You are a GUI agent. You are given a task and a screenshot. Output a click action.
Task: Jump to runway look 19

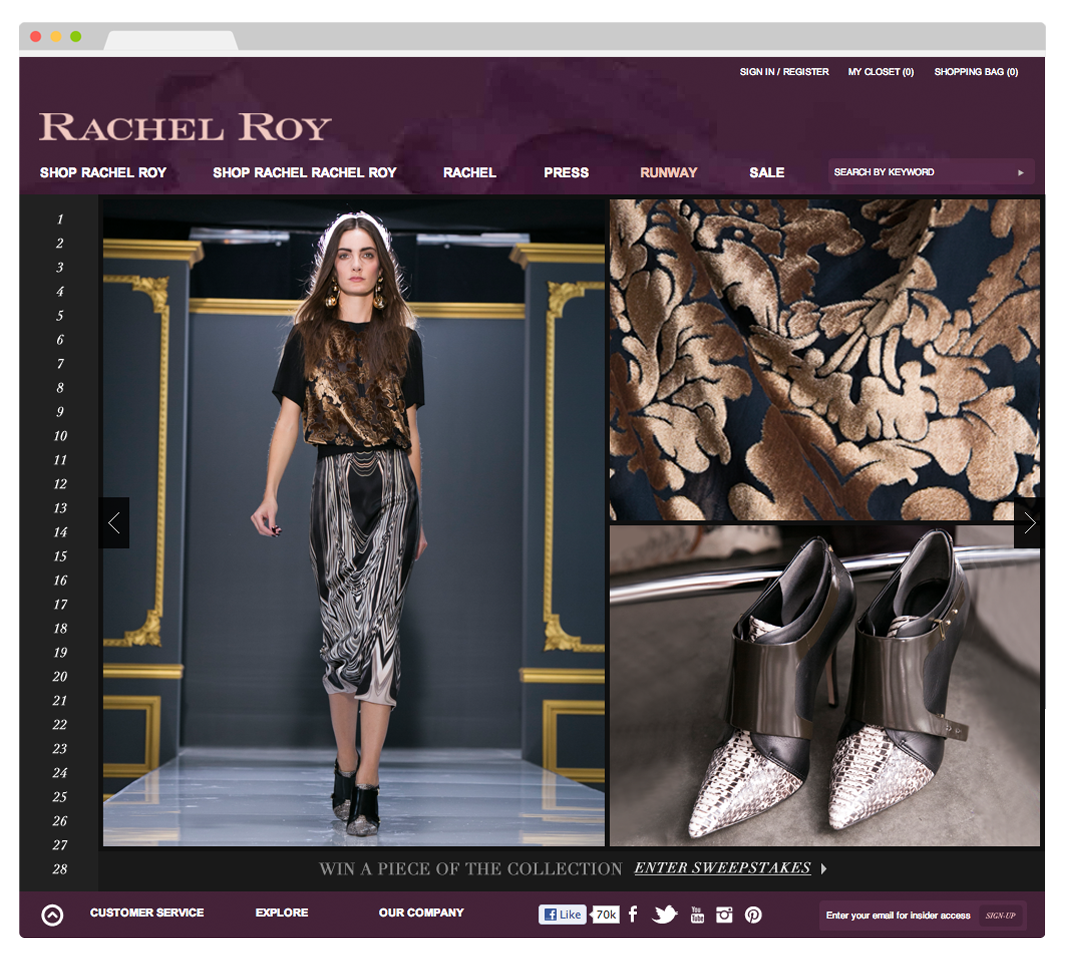coord(60,653)
